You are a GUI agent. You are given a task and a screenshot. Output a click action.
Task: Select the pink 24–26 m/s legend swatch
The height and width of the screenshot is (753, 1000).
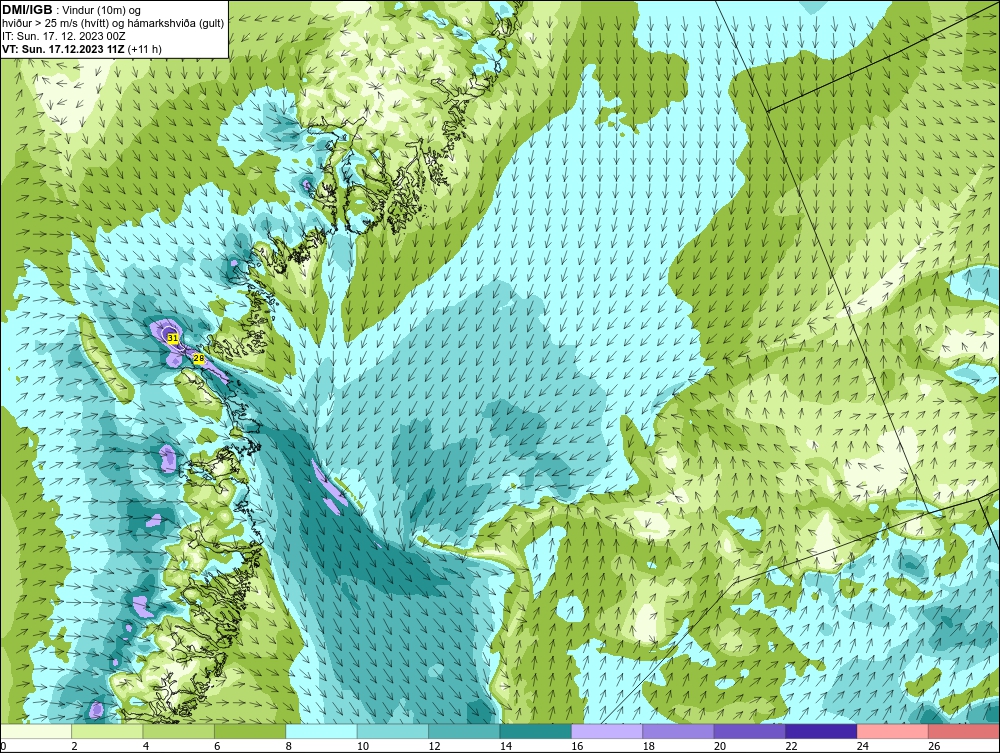pyautogui.click(x=893, y=731)
